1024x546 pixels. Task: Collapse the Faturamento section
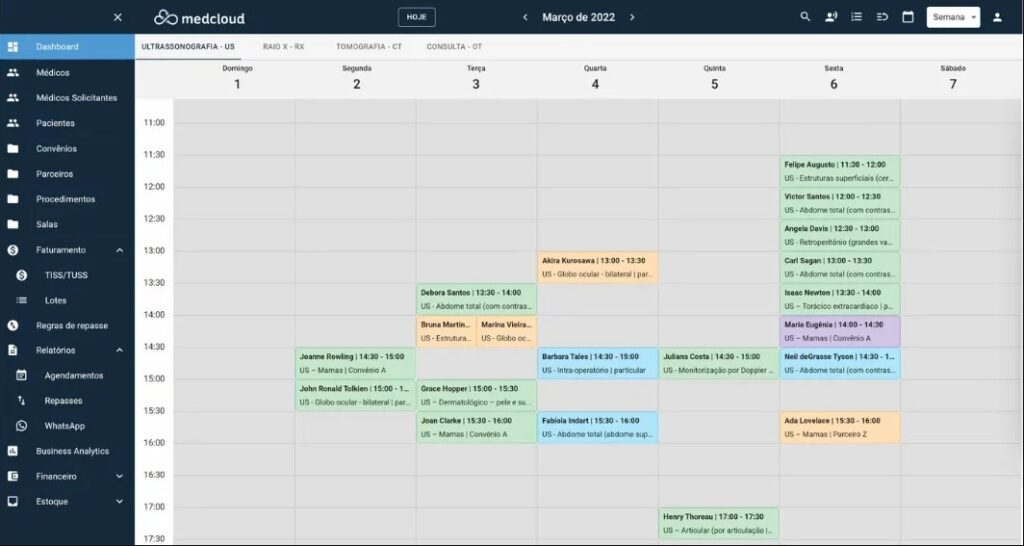click(119, 250)
